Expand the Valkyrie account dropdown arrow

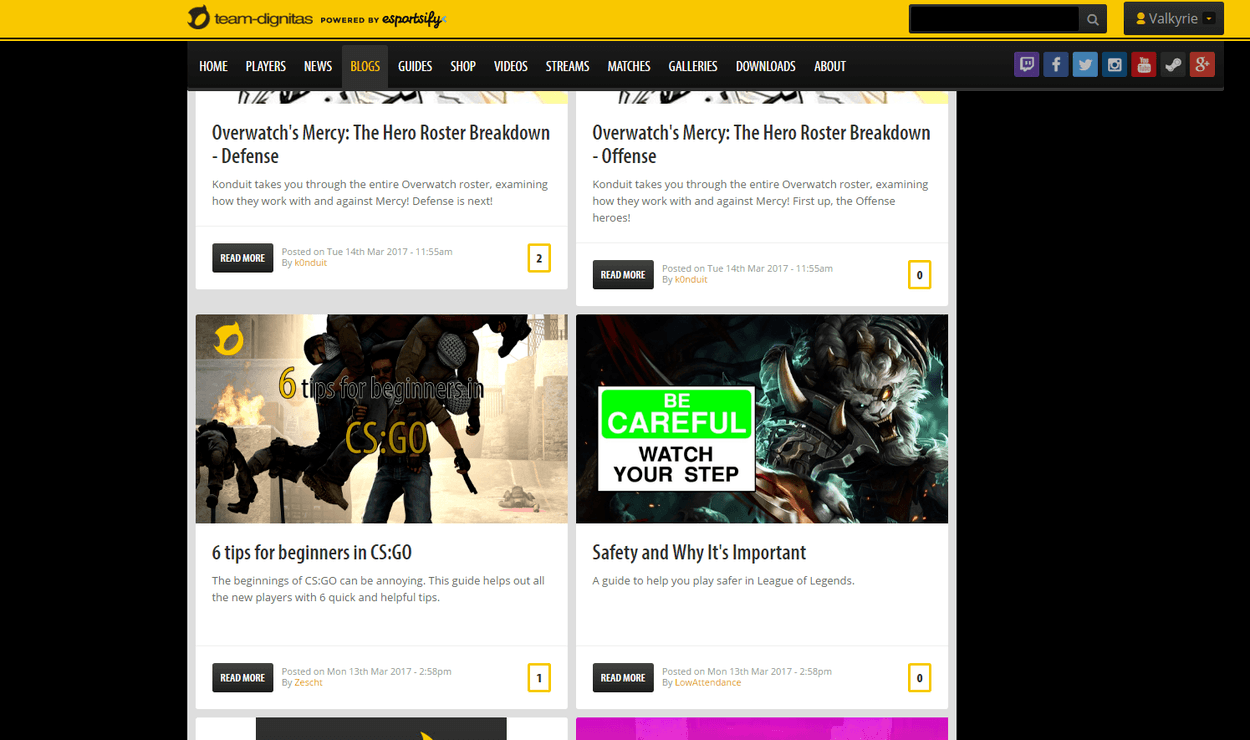coord(1209,19)
